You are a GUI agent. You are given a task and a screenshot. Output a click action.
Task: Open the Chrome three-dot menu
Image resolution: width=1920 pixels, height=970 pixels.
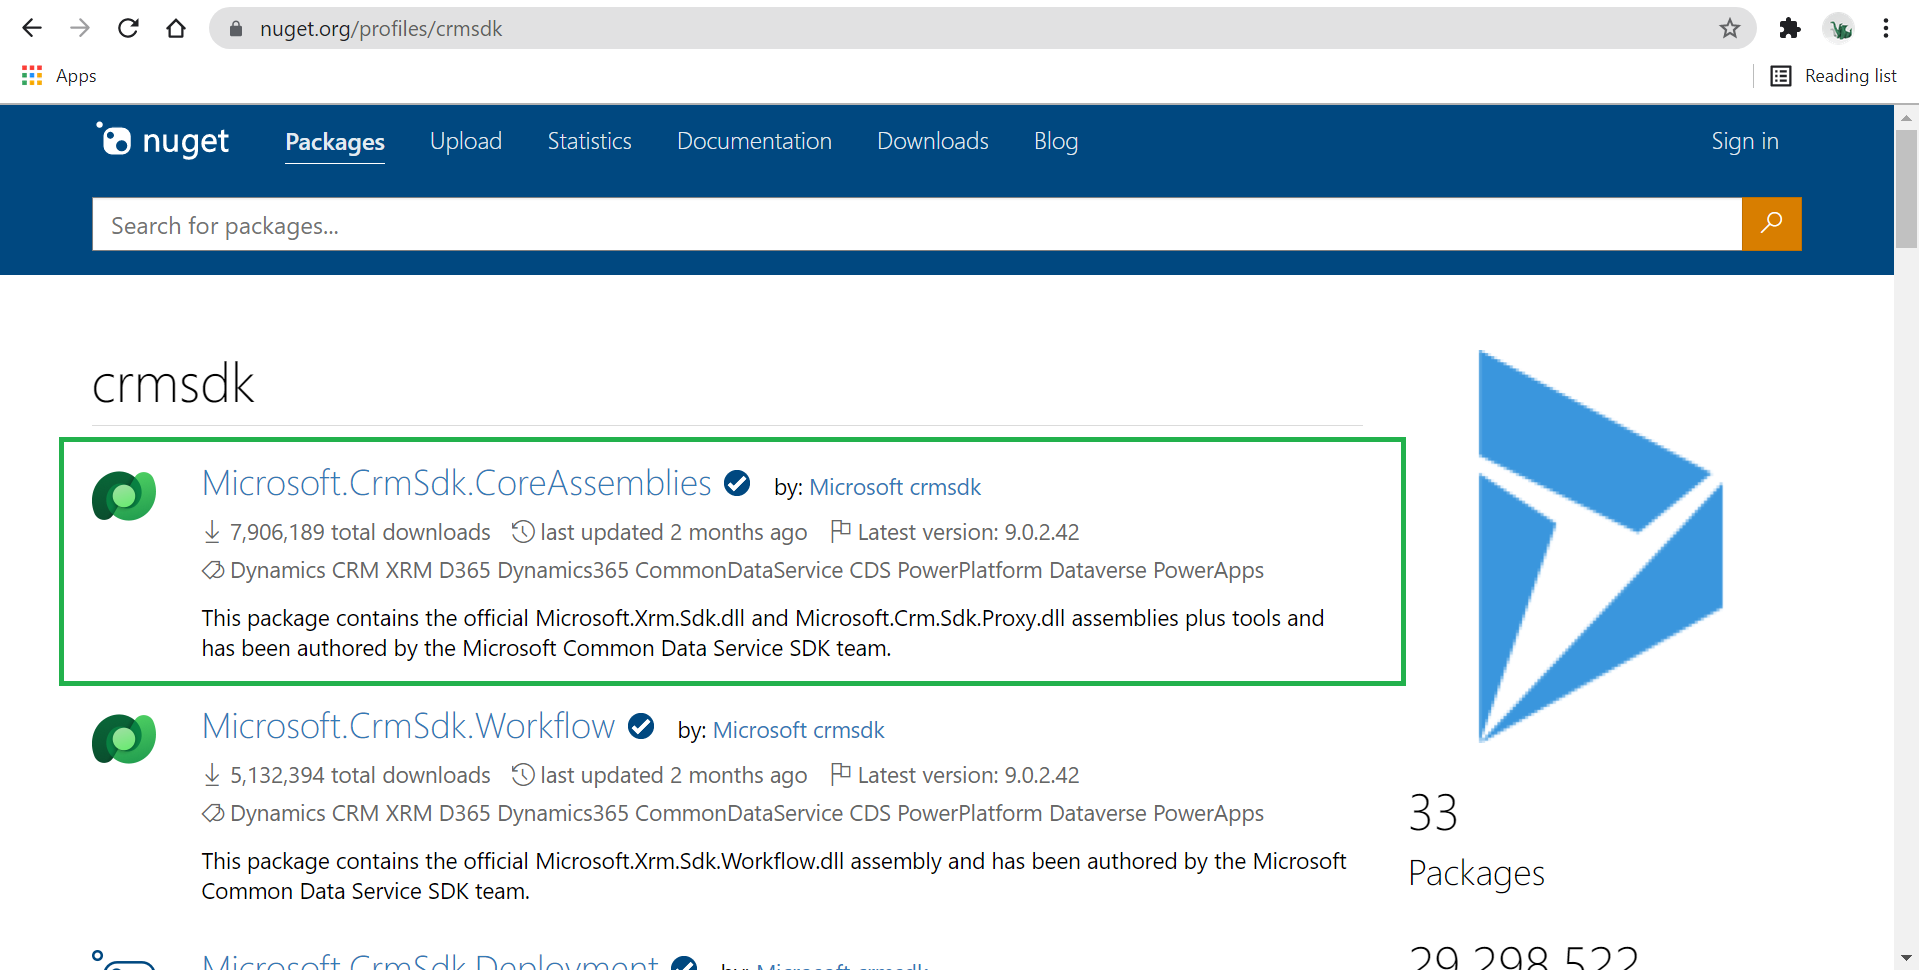click(1885, 28)
